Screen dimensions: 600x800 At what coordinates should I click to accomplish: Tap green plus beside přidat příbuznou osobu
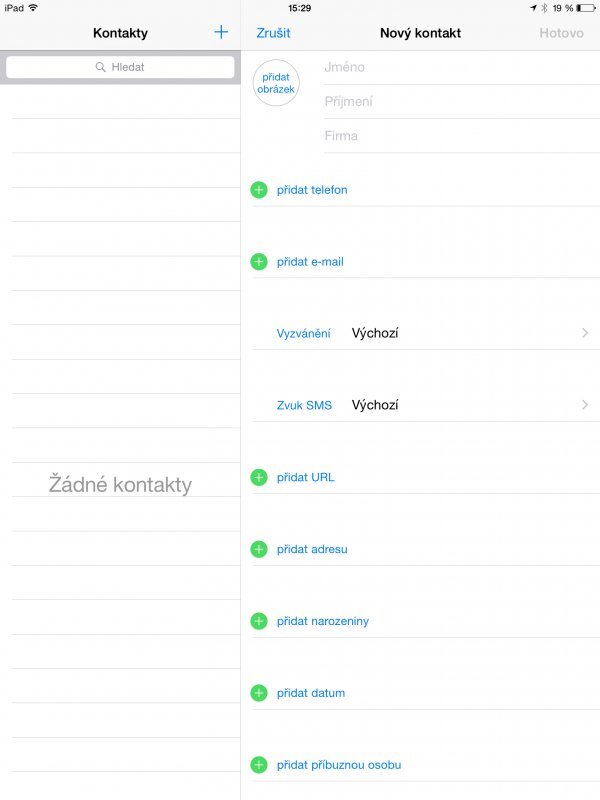click(259, 765)
